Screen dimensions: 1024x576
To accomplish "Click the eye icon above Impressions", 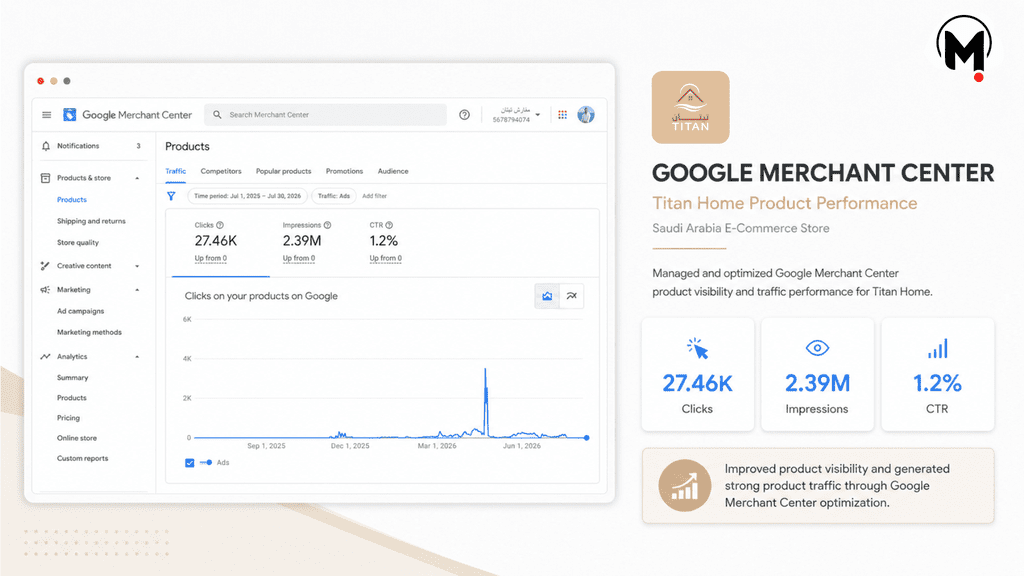I will (817, 348).
